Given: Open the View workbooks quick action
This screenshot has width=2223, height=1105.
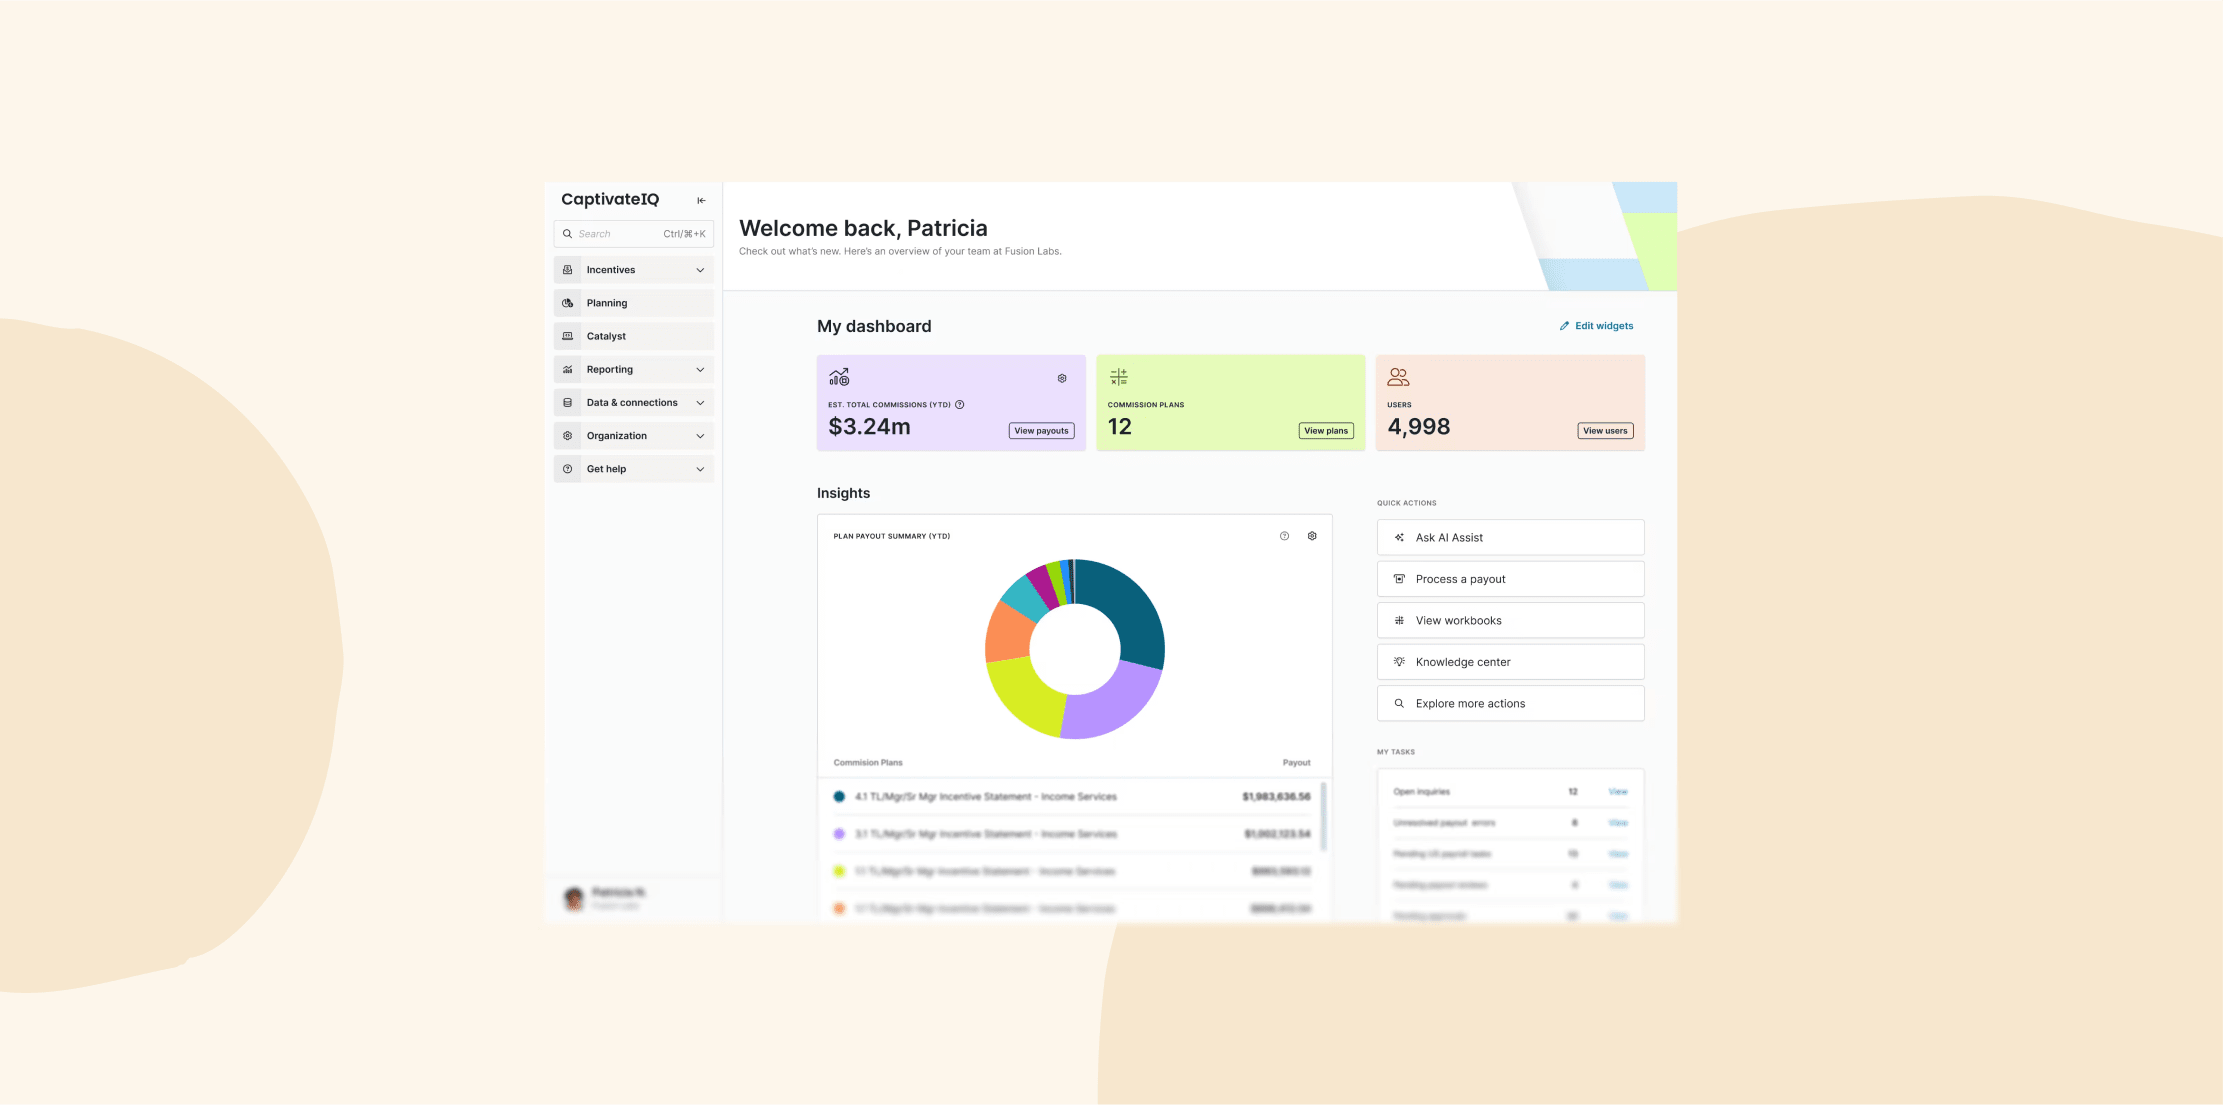Looking at the screenshot, I should 1510,621.
